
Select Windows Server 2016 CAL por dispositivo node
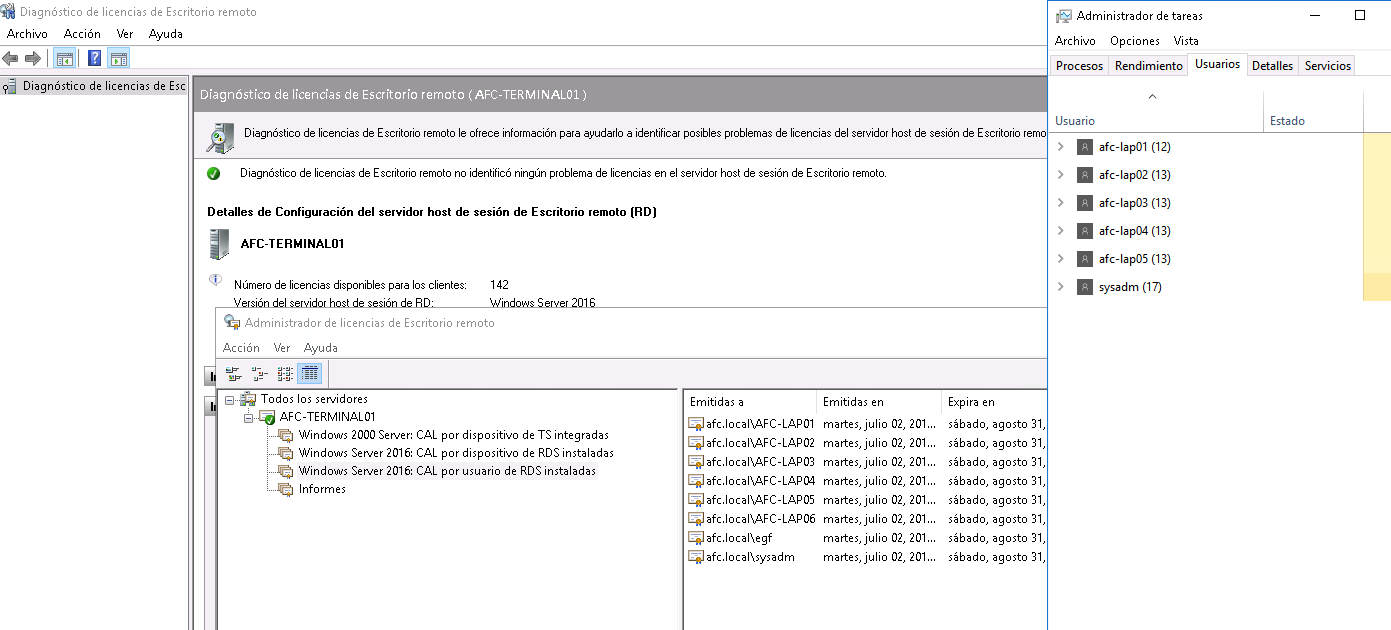pos(456,453)
